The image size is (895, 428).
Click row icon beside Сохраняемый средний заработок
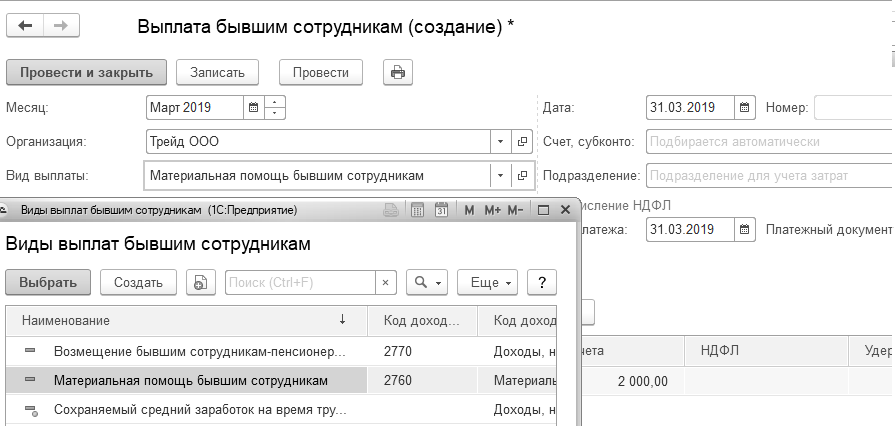pyautogui.click(x=31, y=410)
